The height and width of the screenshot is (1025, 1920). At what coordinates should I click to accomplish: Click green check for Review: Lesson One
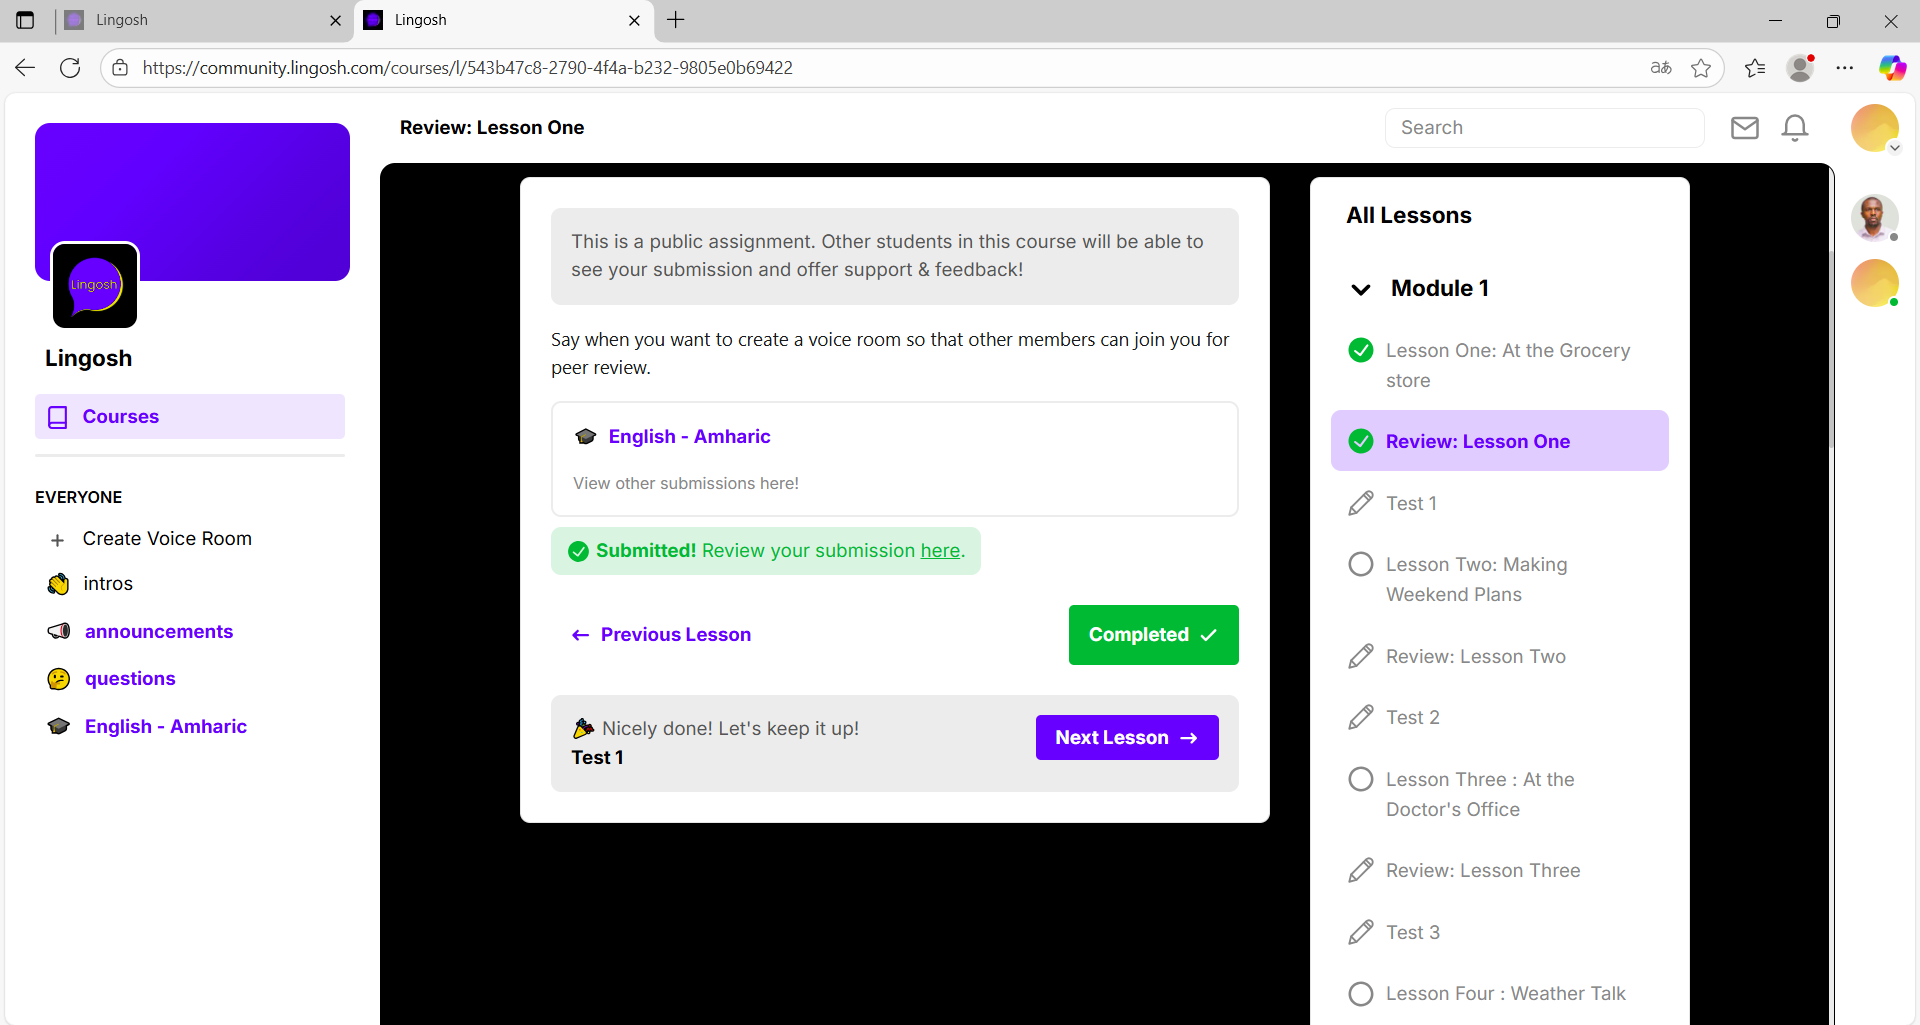tap(1361, 441)
